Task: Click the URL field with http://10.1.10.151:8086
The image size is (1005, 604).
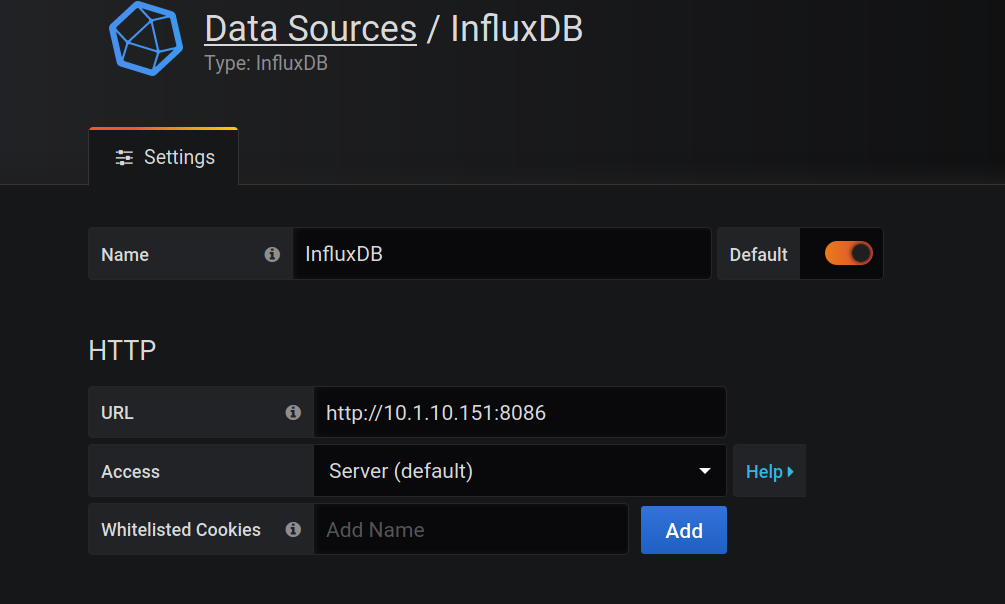Action: [520, 412]
